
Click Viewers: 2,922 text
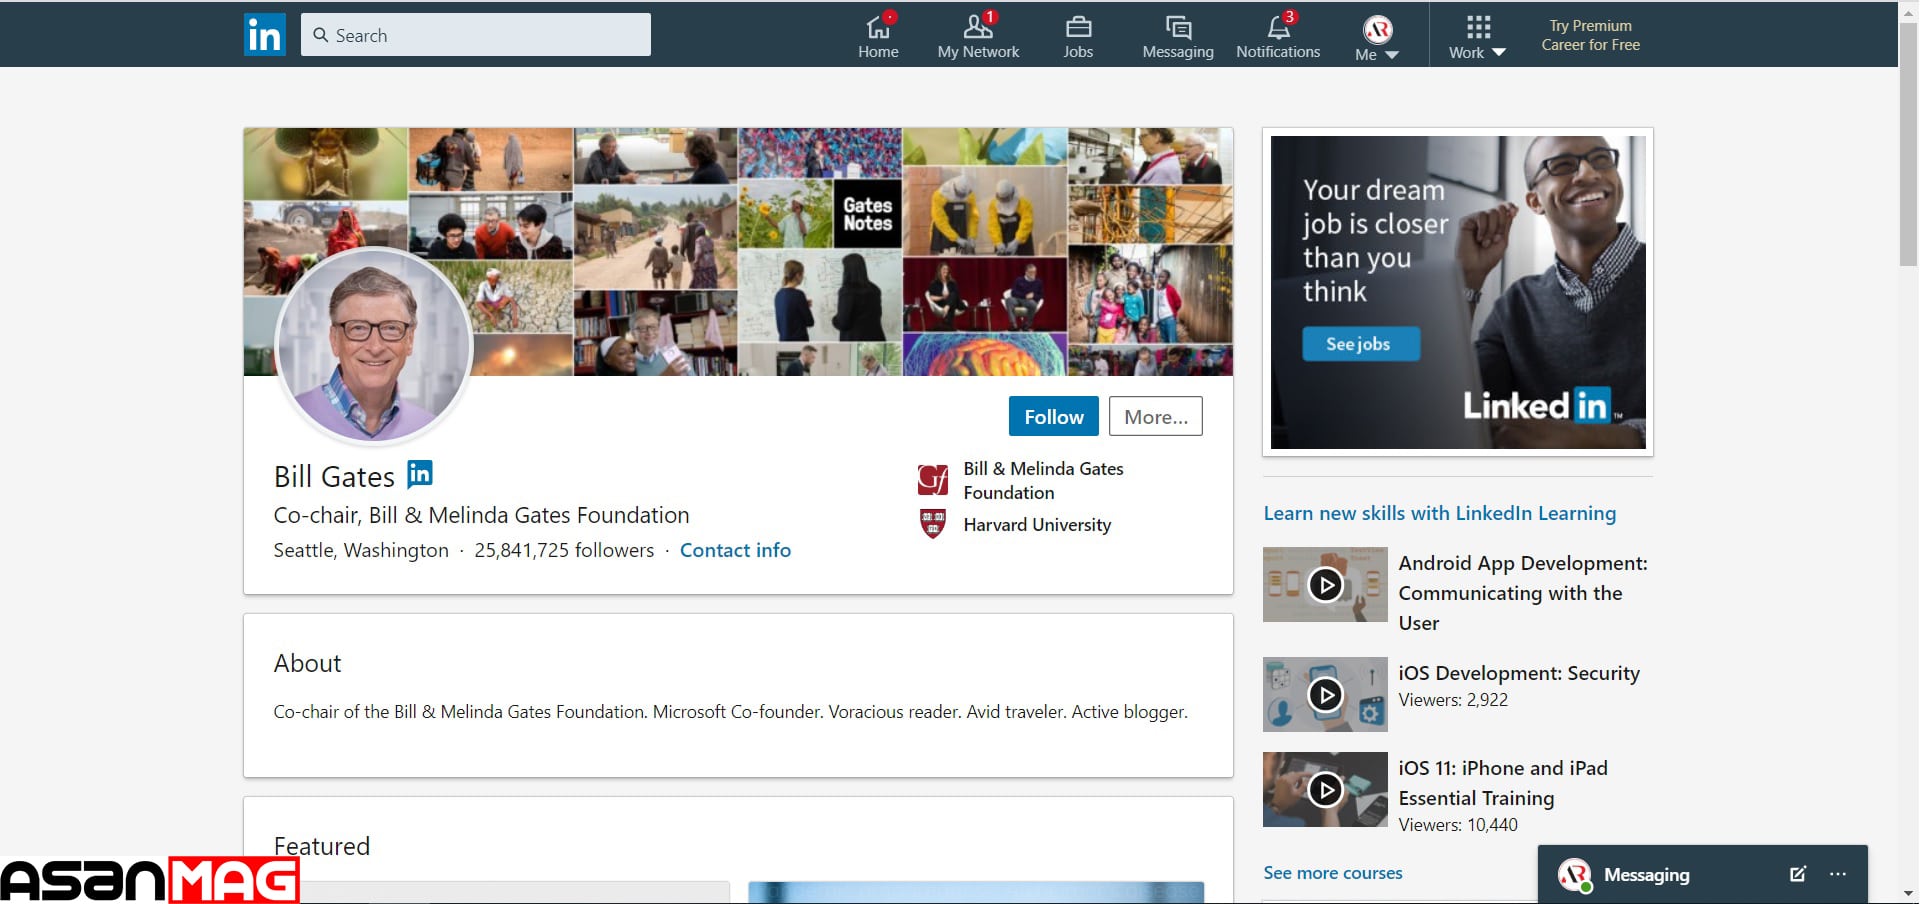[1453, 700]
